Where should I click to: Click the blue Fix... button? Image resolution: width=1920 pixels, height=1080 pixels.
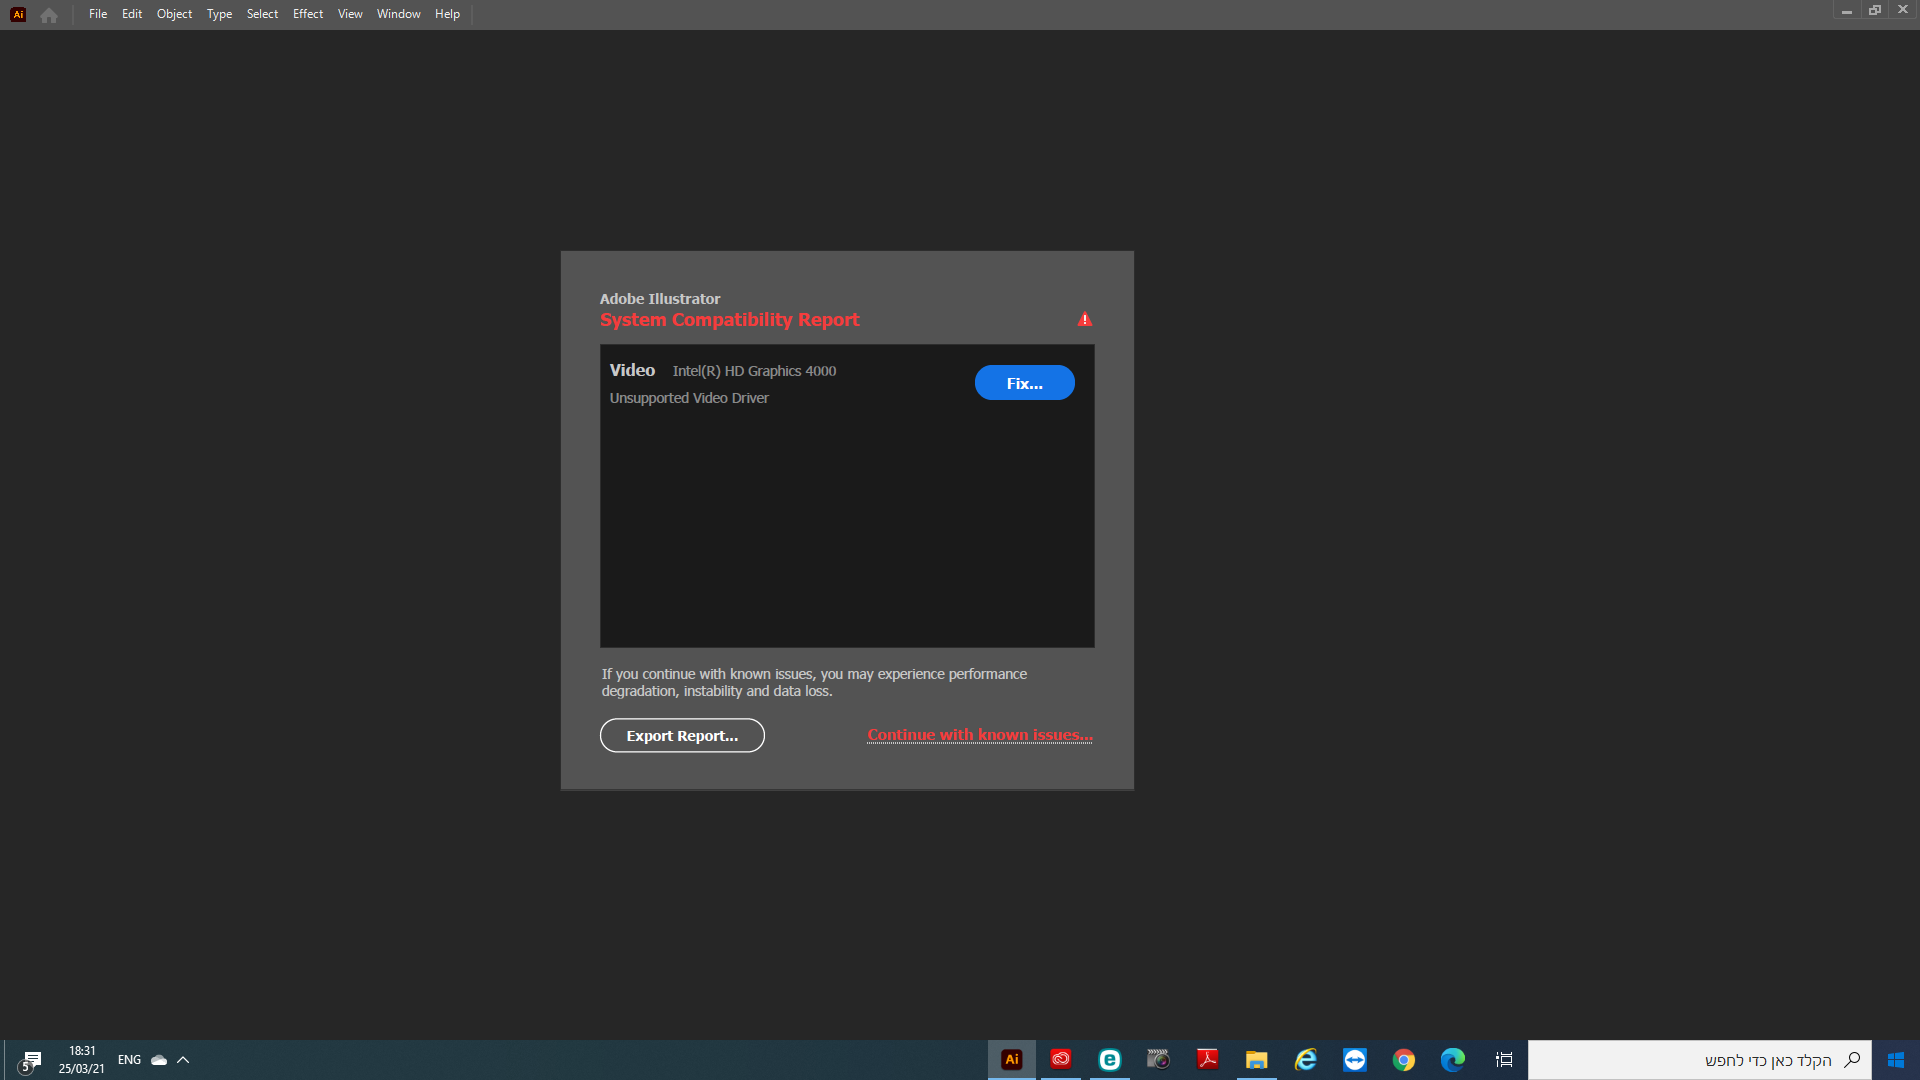[1025, 383]
